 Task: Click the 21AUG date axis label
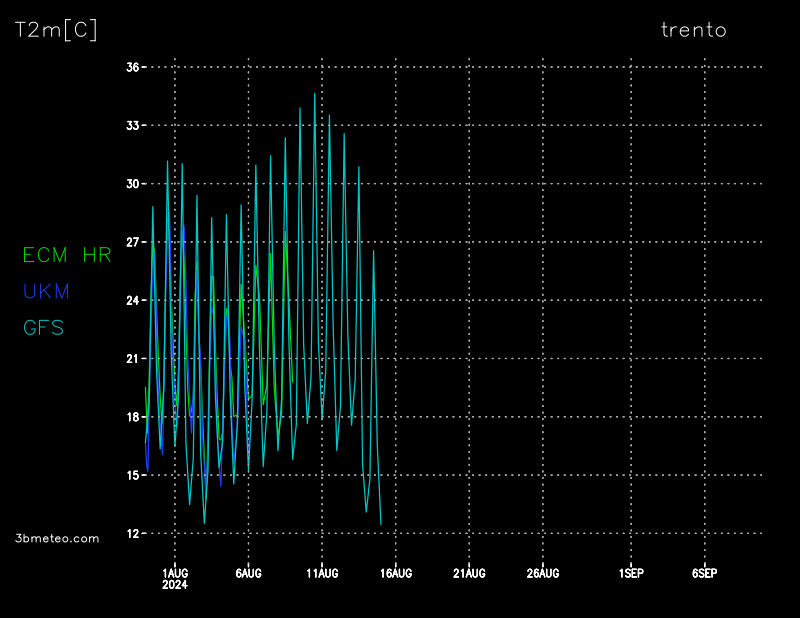click(x=469, y=573)
